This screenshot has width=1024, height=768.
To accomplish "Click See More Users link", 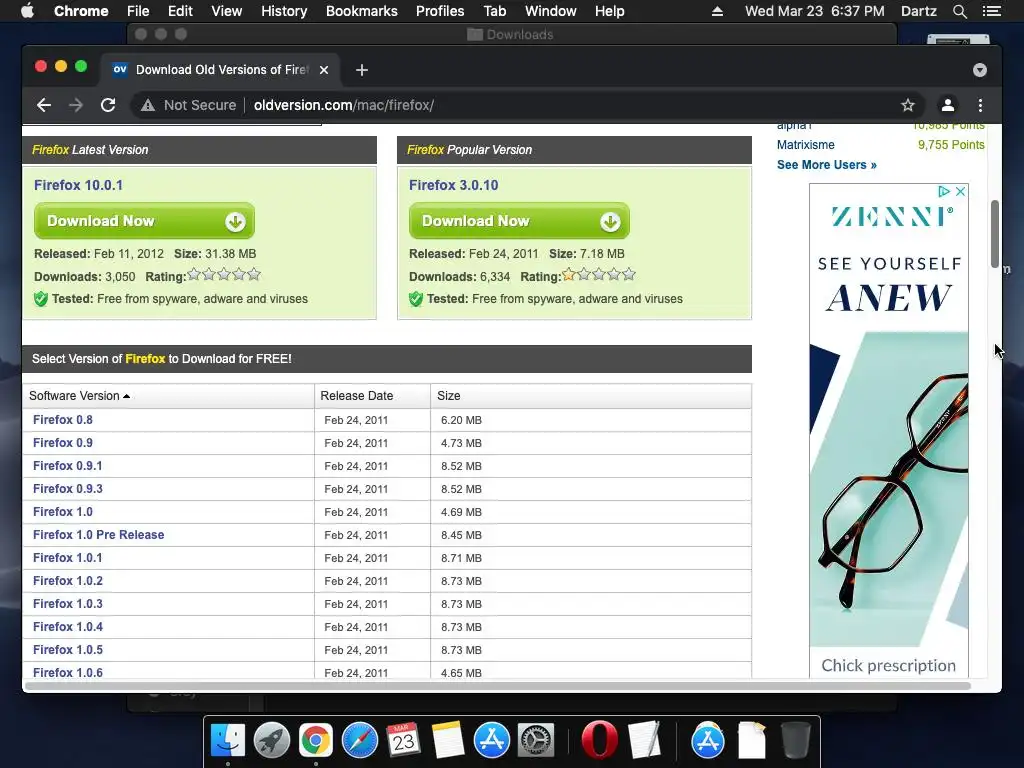I will (x=827, y=165).
